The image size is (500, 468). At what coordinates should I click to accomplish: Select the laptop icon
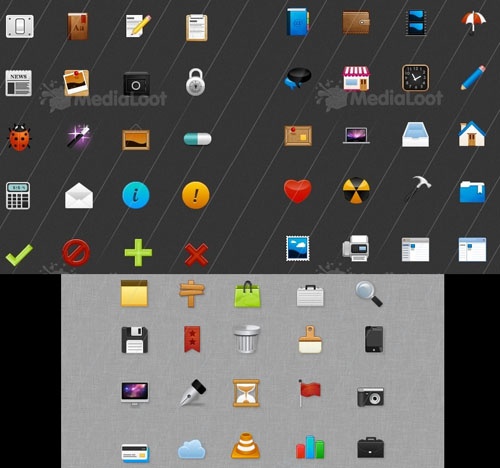coord(356,135)
